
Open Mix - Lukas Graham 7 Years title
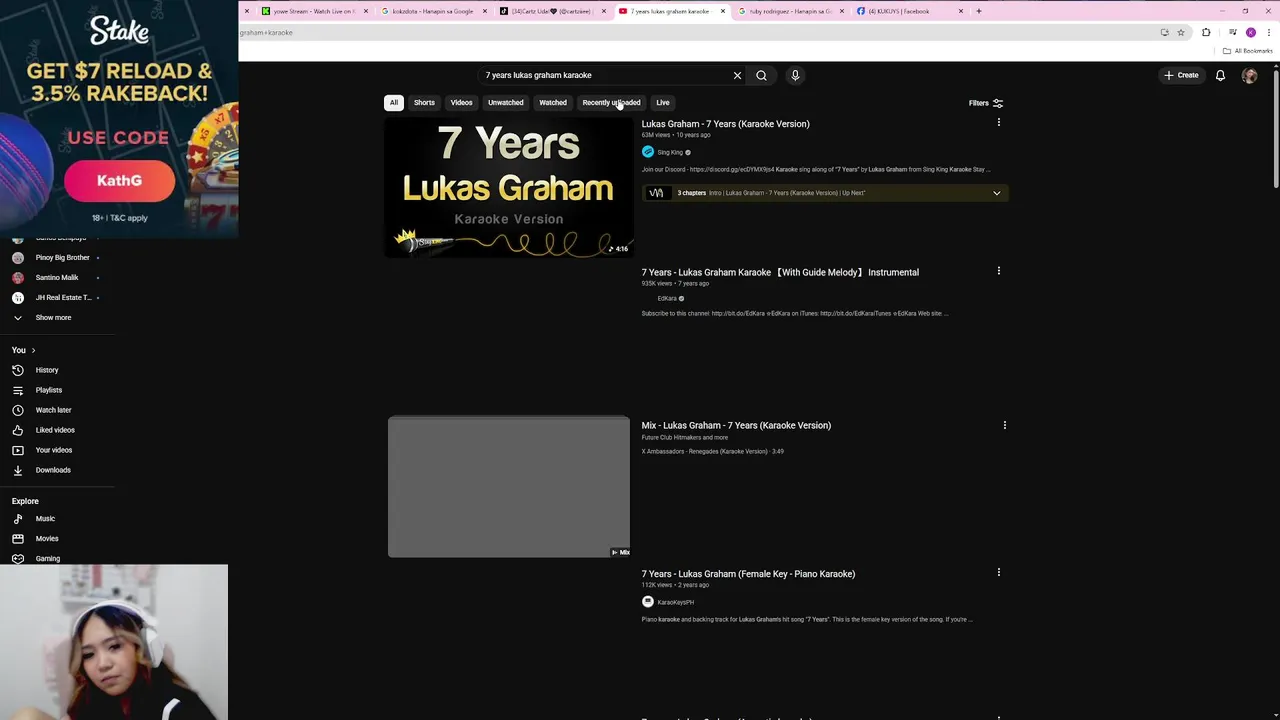coord(736,425)
